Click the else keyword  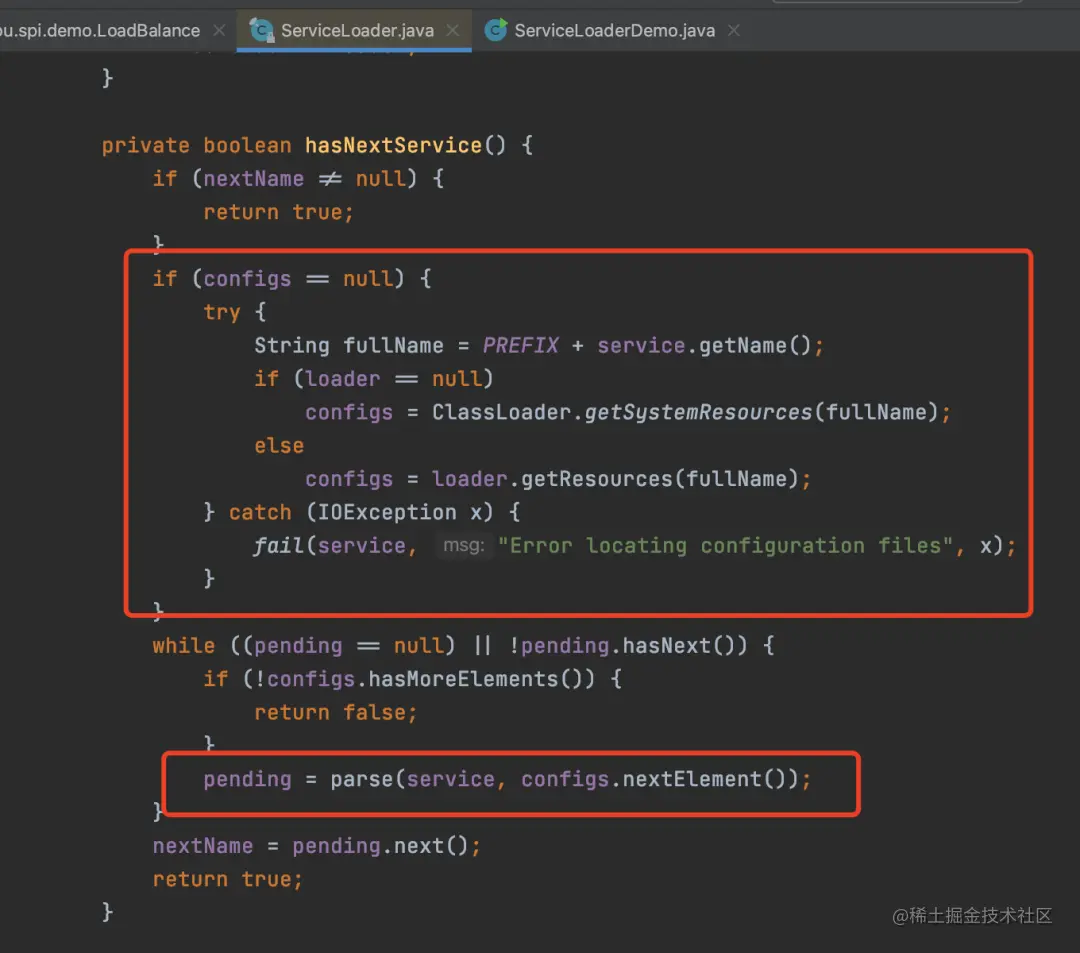tap(279, 446)
